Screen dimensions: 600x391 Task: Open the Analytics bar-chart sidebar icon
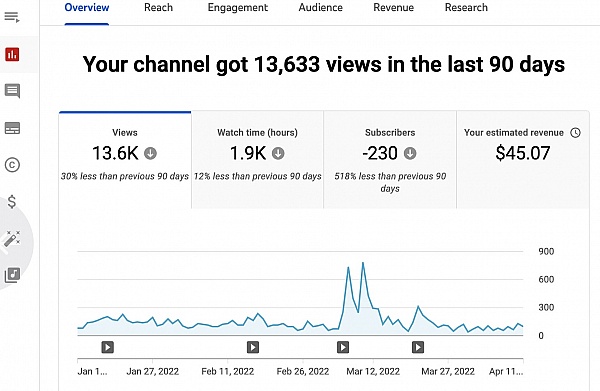coord(12,54)
